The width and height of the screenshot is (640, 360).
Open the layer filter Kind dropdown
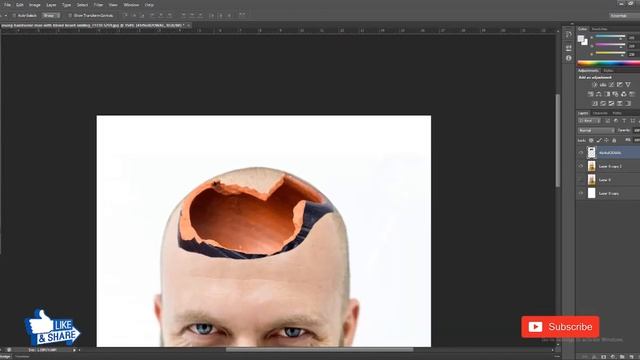[589, 121]
